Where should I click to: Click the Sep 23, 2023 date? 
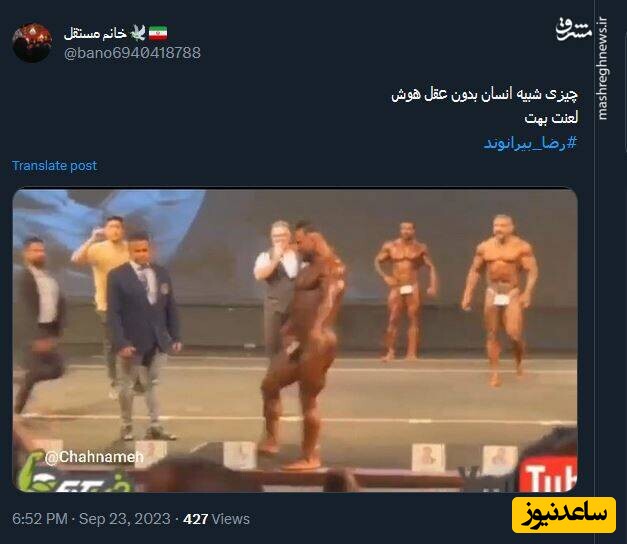pos(125,519)
